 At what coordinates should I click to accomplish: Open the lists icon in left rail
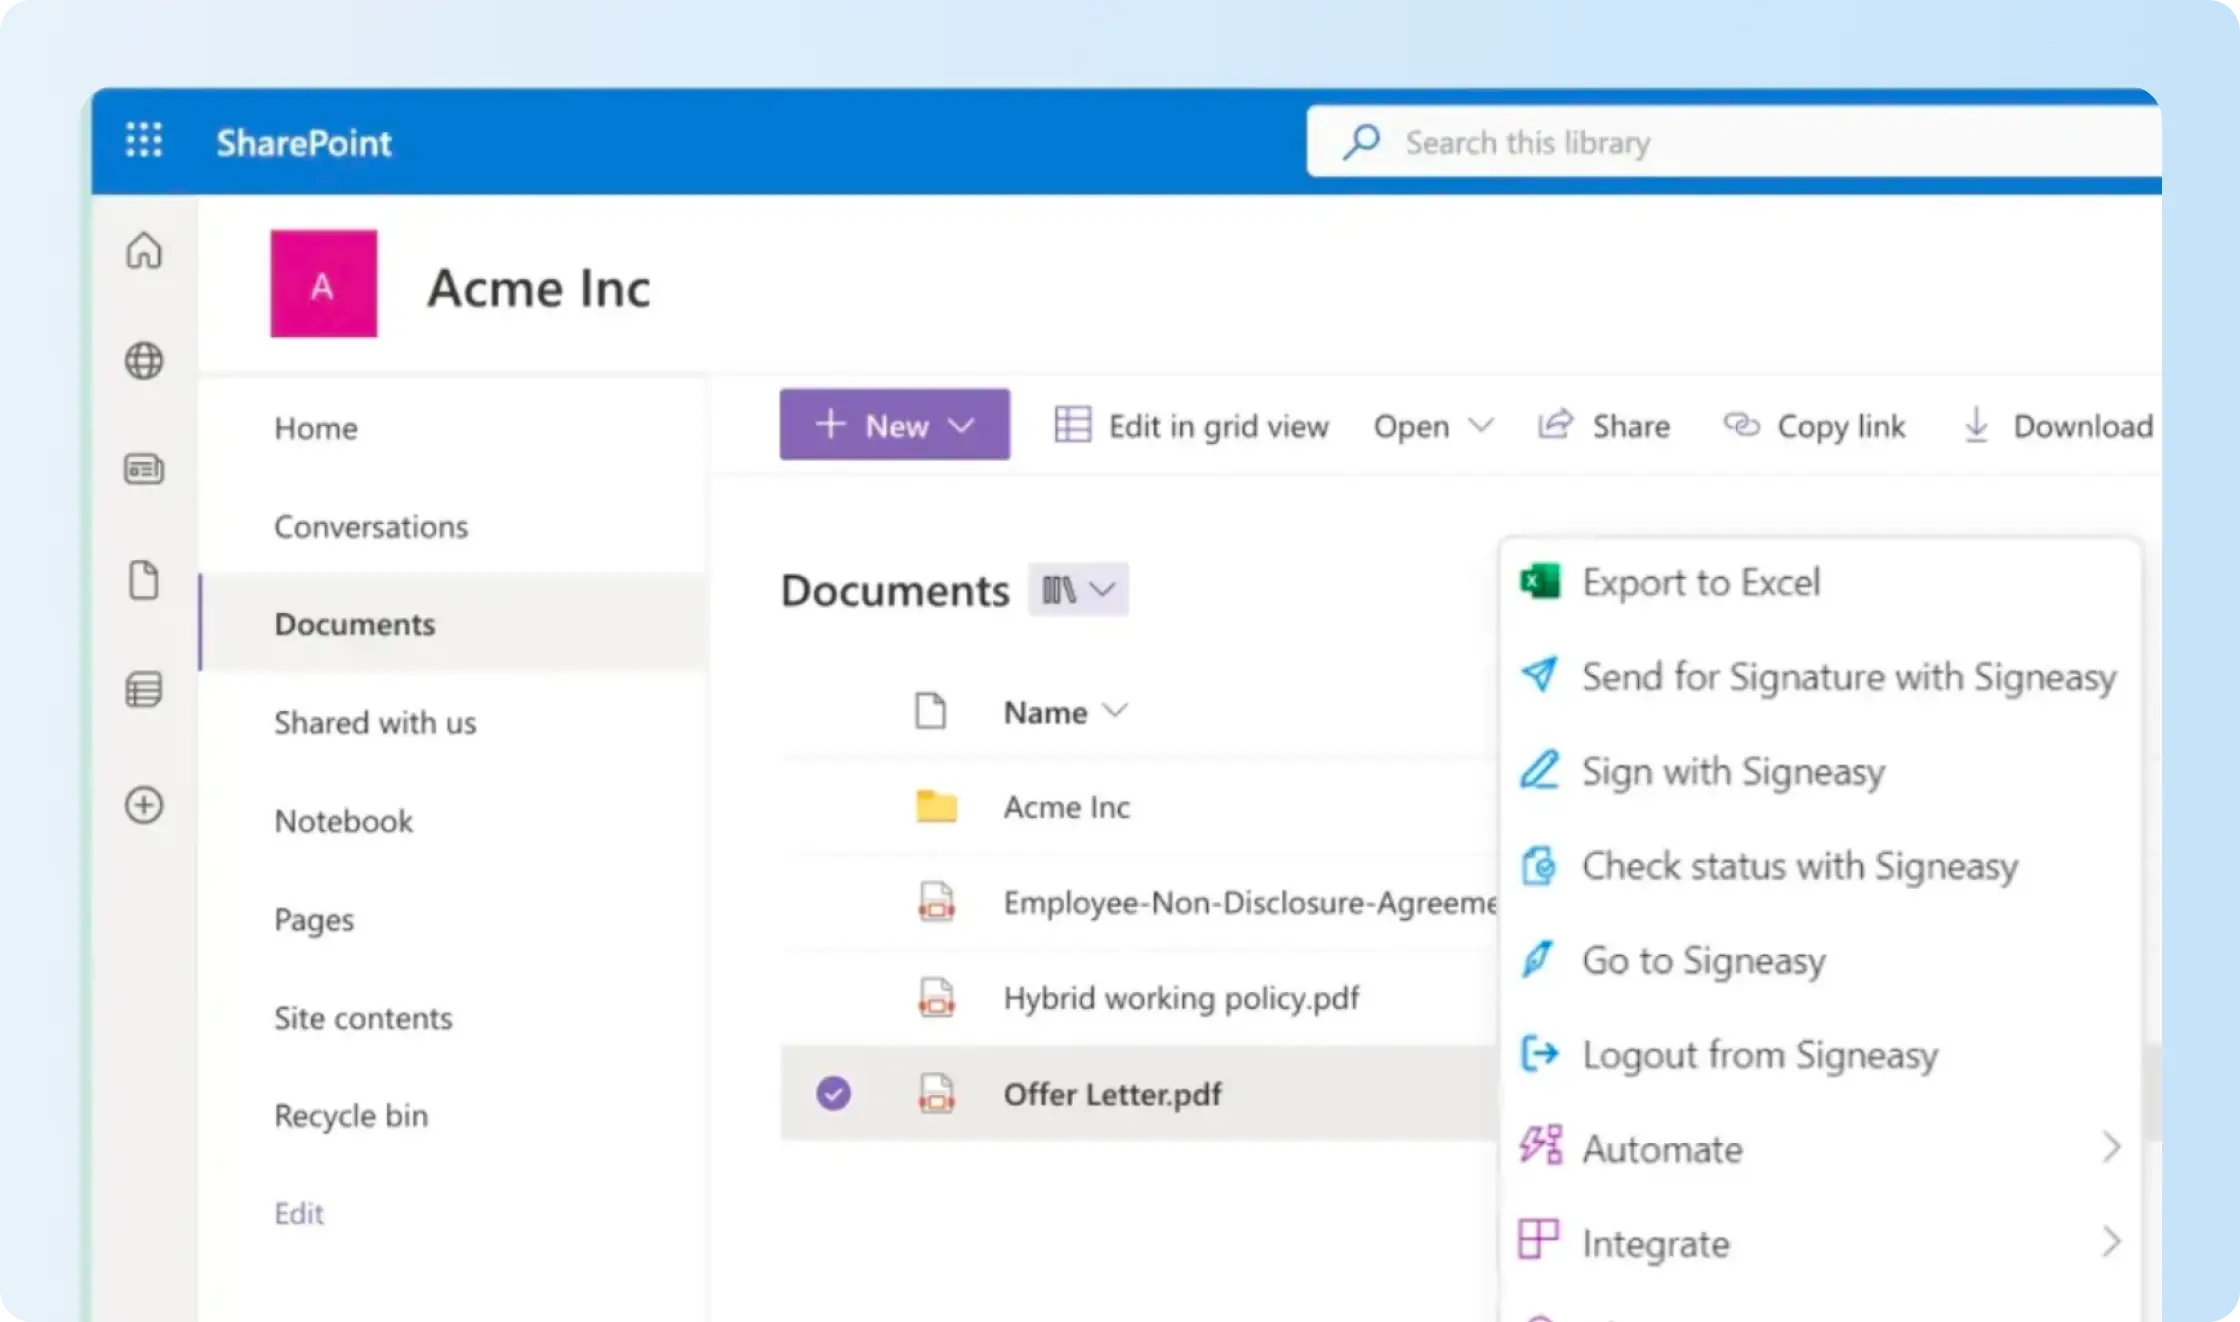pyautogui.click(x=144, y=689)
